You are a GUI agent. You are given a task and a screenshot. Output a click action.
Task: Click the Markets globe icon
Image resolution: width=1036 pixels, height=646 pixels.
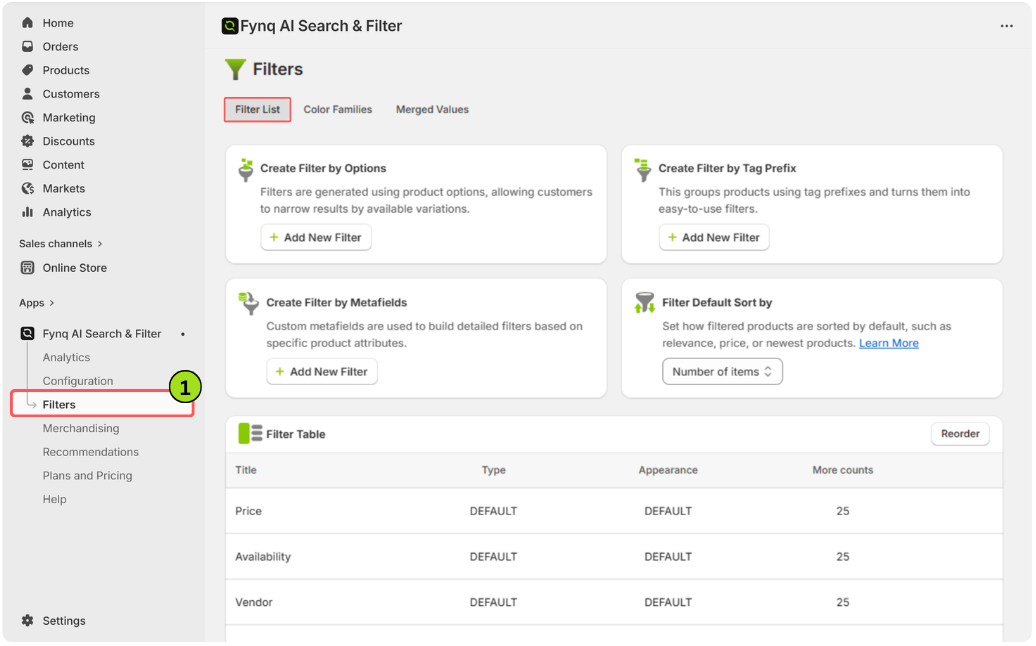[27, 189]
